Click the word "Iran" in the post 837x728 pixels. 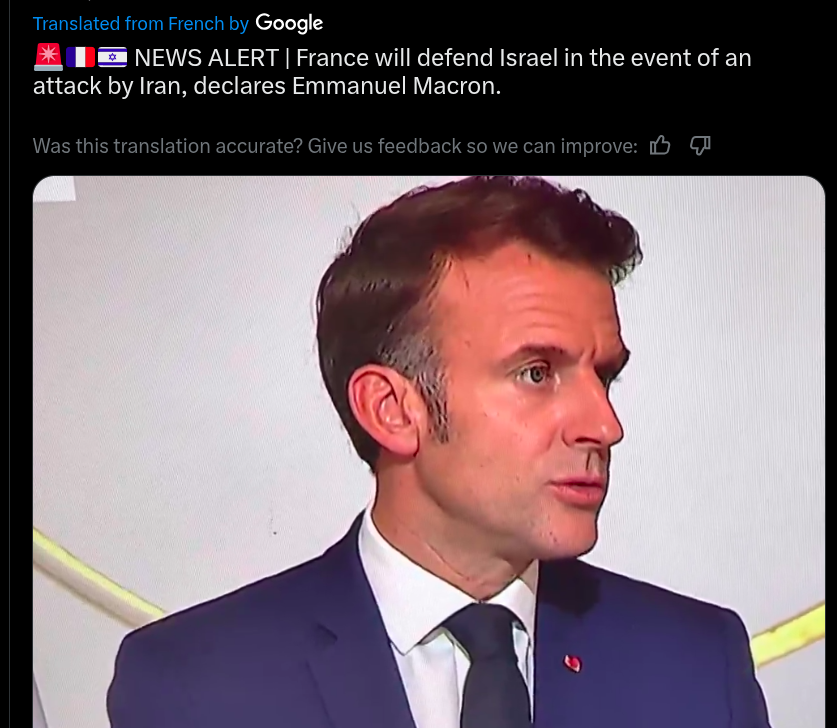160,86
